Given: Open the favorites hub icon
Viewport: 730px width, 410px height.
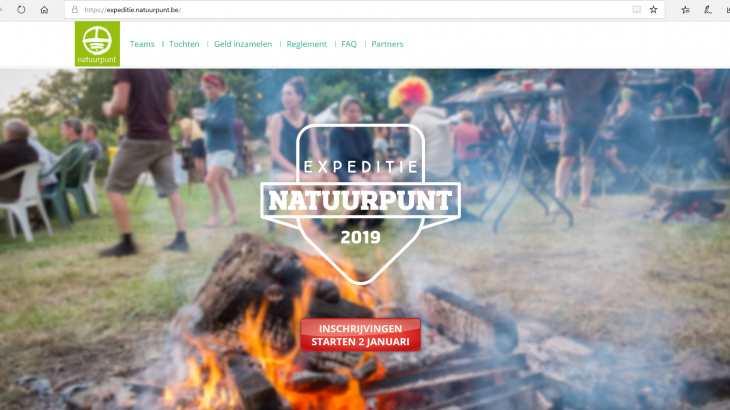Looking at the screenshot, I should point(685,10).
